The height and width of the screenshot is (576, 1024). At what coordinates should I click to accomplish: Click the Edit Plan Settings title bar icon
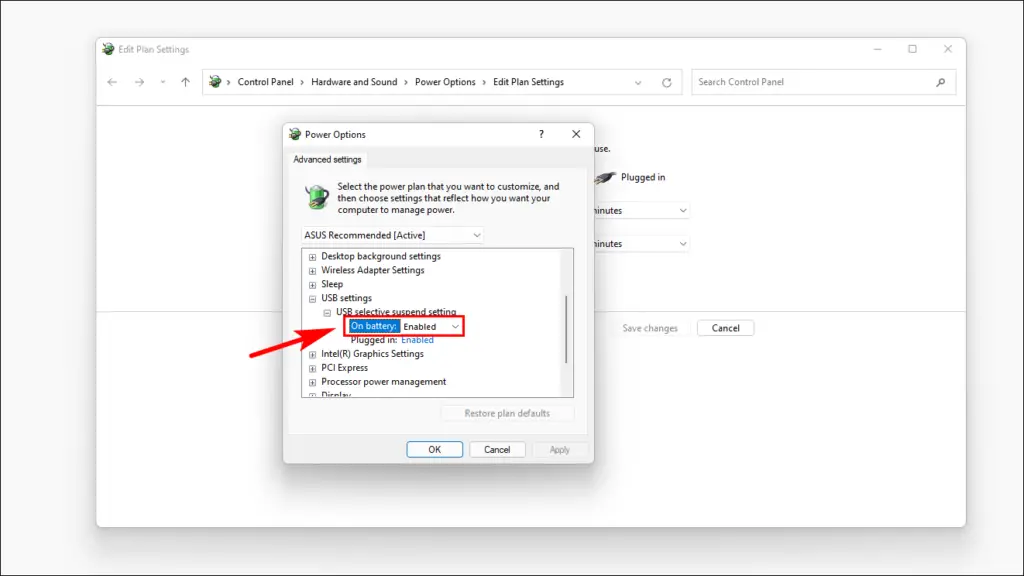108,49
